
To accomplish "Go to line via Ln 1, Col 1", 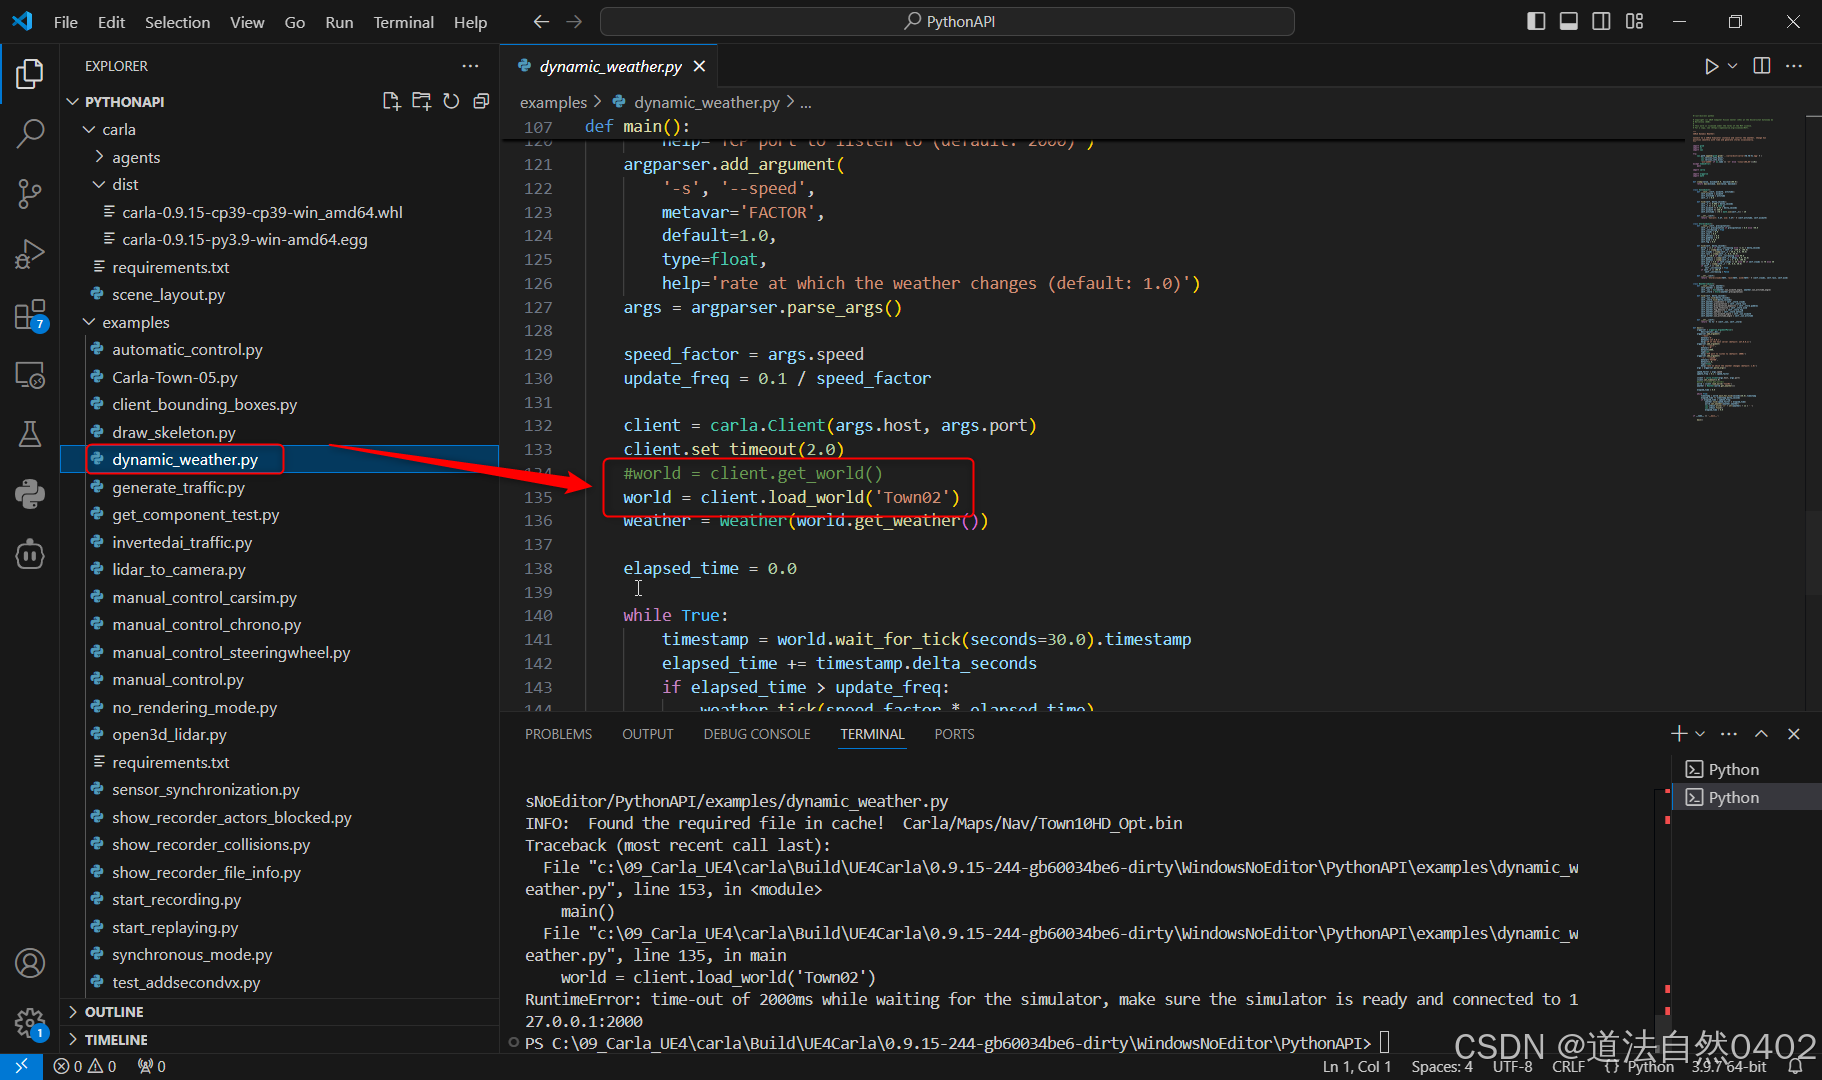I will 1357,1067.
